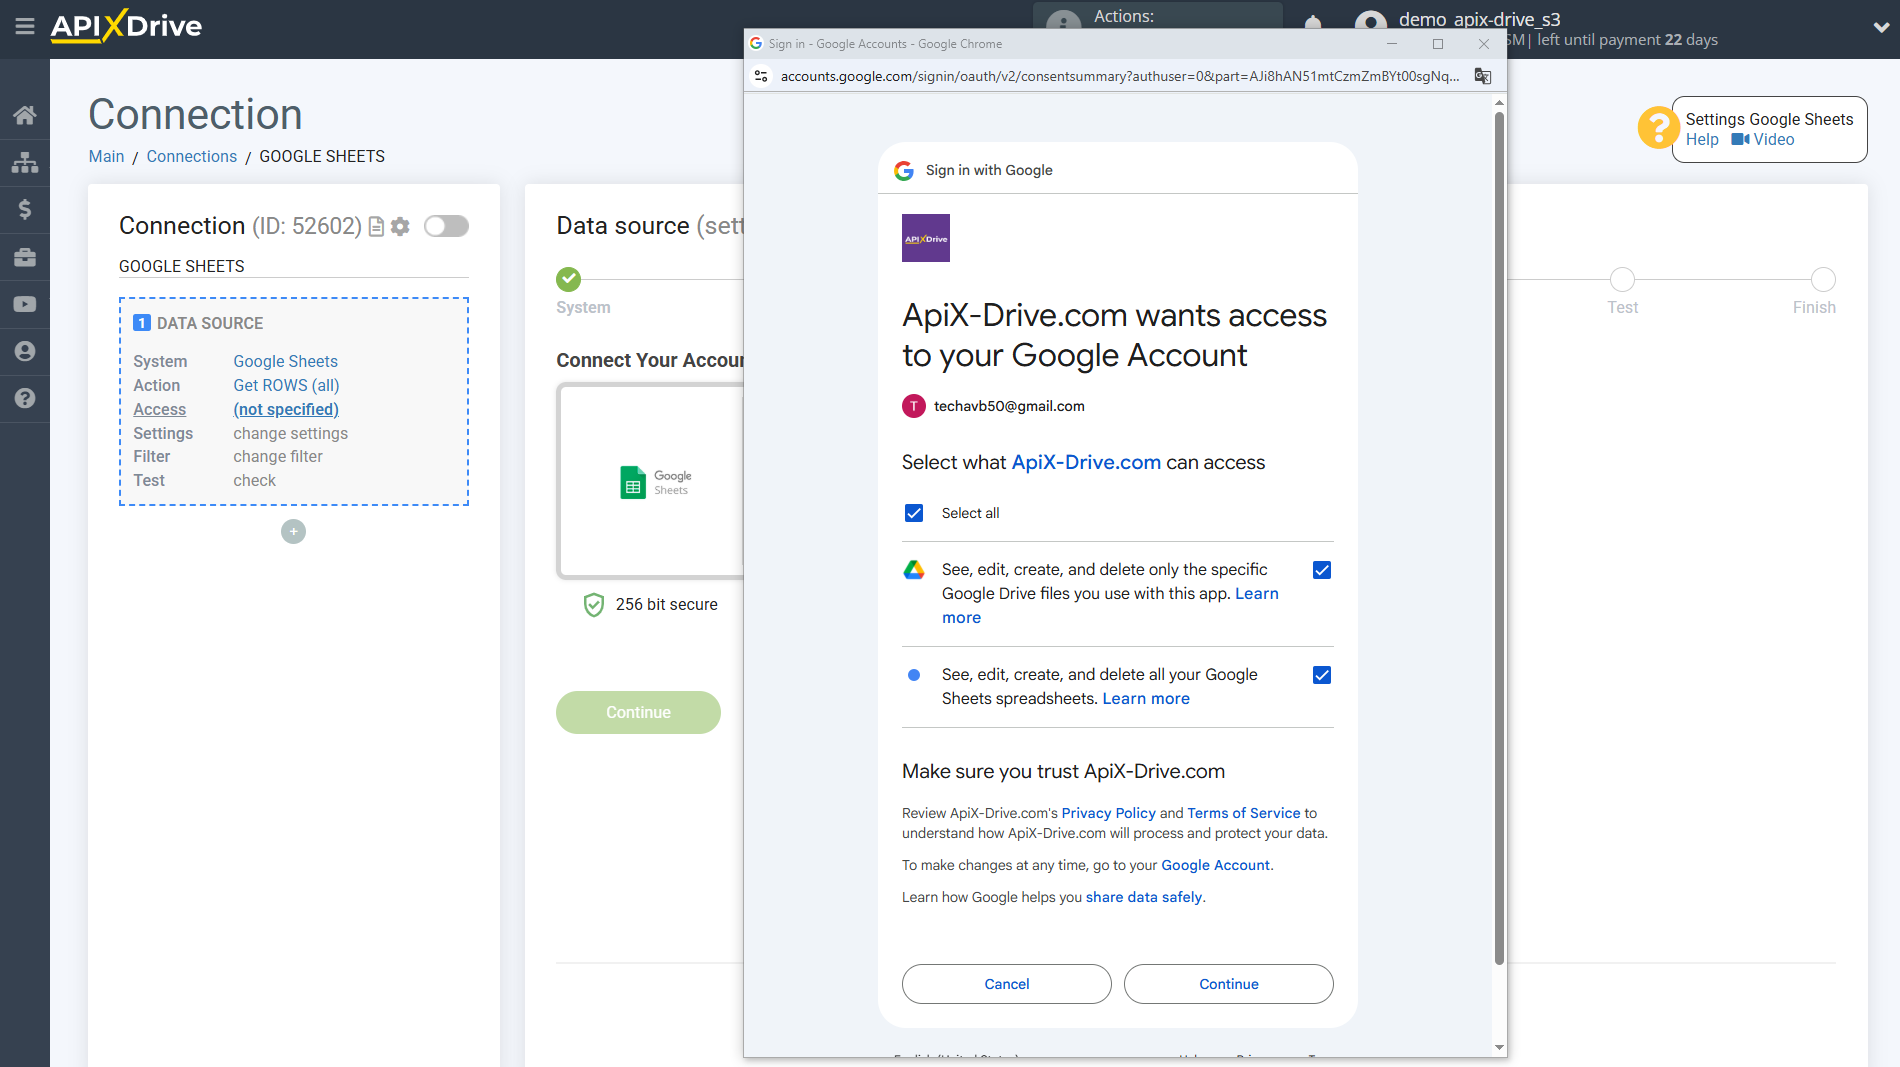Image resolution: width=1900 pixels, height=1067 pixels.
Task: Click the gear icon next to Connection title
Action: pos(400,226)
